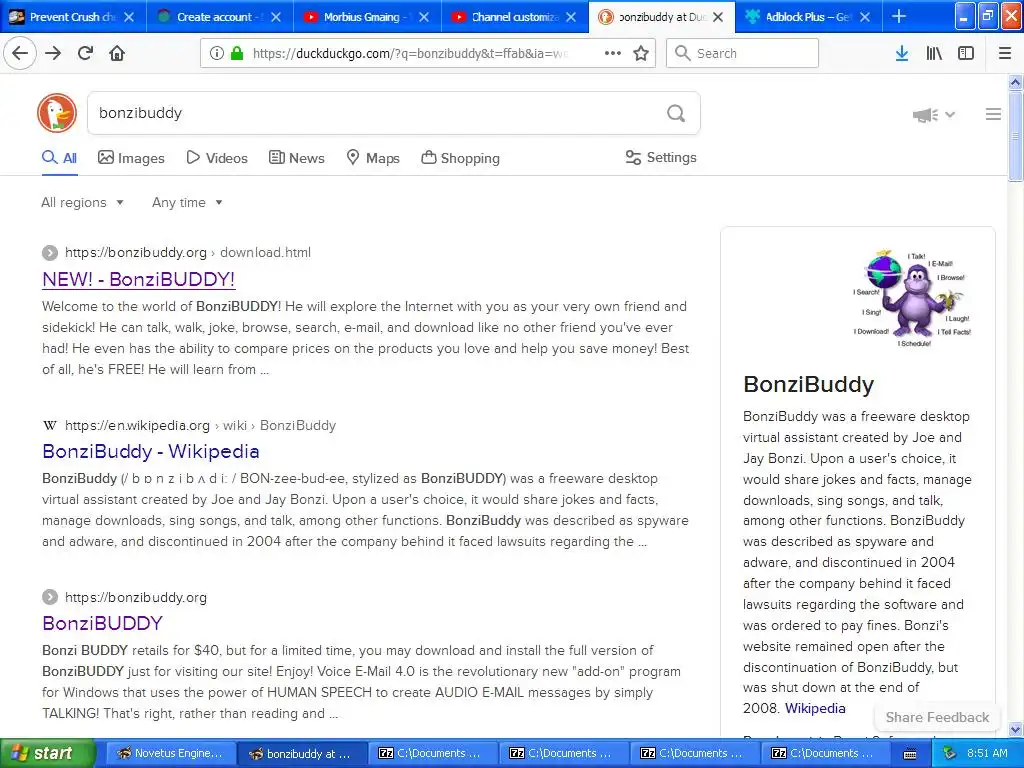Focus the Firefox Search box

[743, 54]
